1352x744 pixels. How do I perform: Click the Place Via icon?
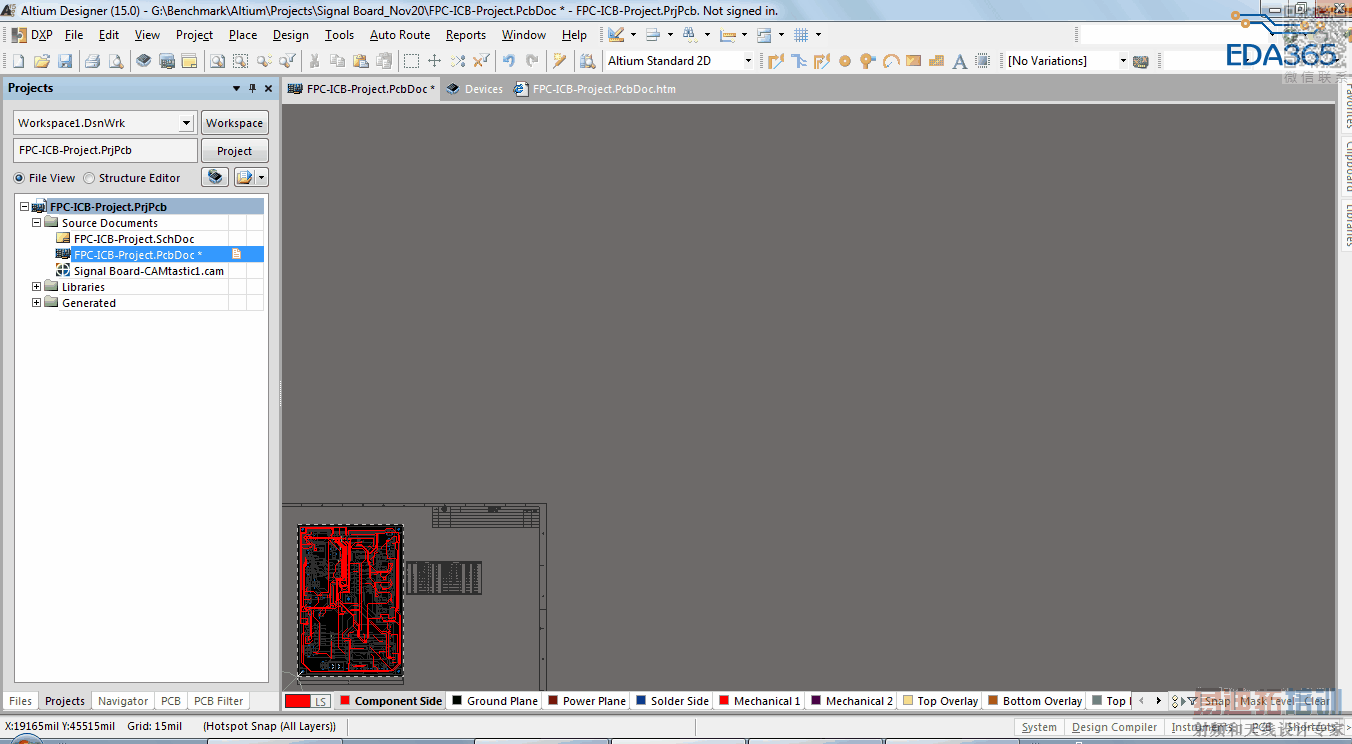click(x=868, y=61)
